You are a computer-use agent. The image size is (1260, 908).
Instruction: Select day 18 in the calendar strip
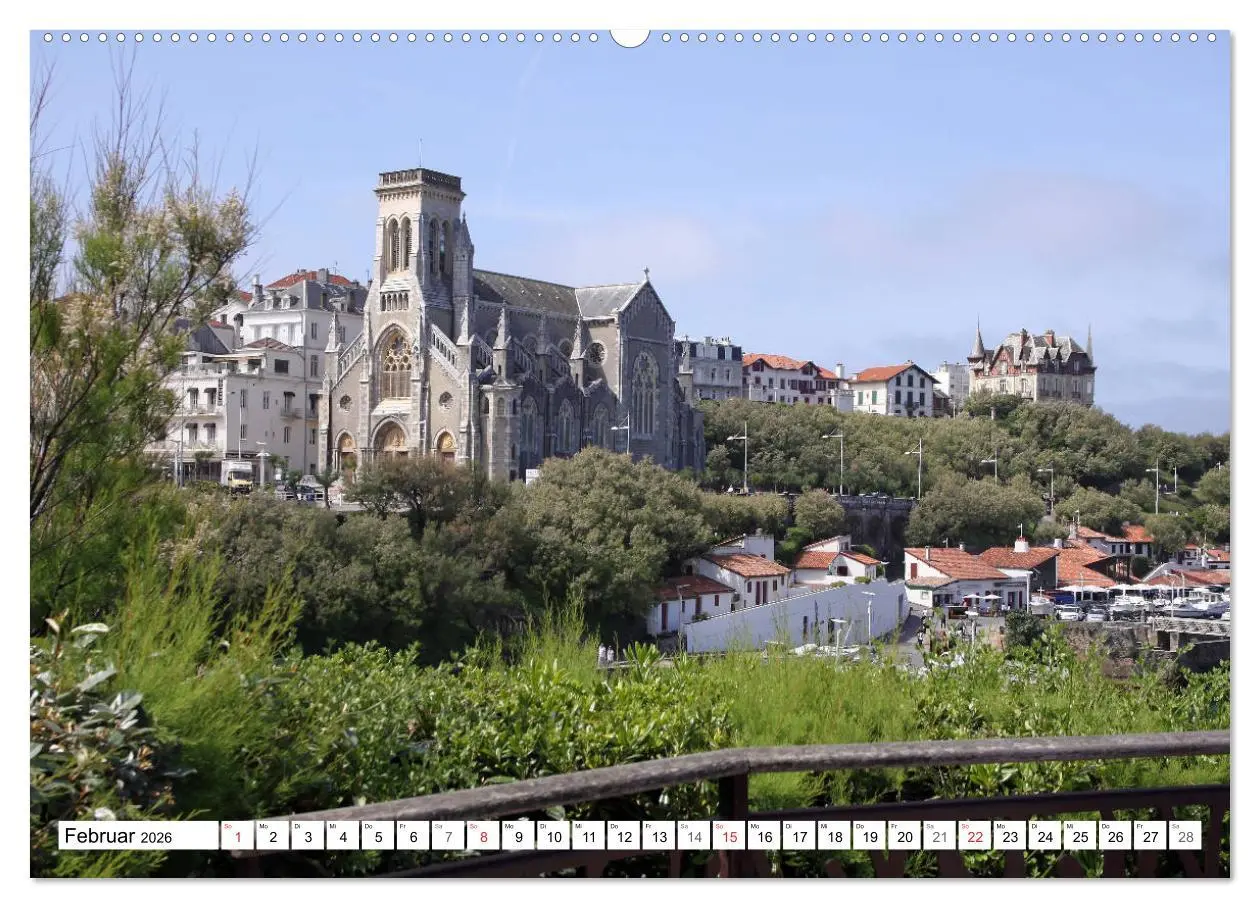pos(833,836)
